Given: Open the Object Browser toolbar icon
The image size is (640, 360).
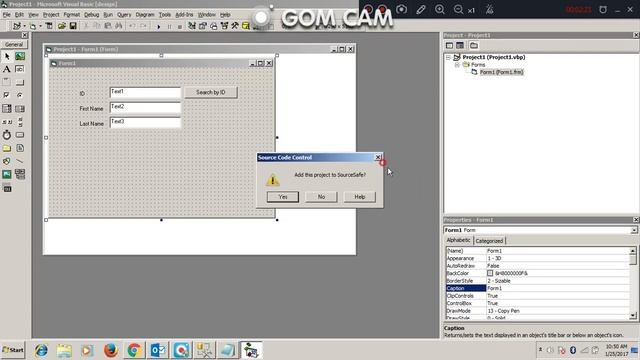Looking at the screenshot, I should click(224, 26).
